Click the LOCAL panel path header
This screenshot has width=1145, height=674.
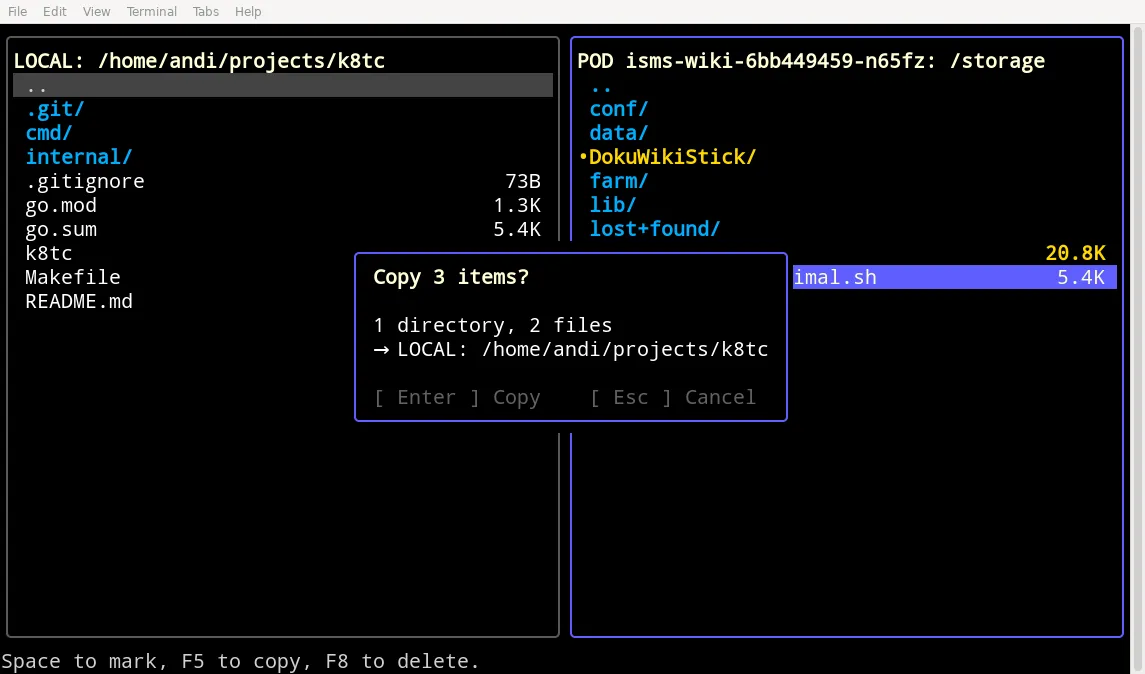click(x=199, y=61)
